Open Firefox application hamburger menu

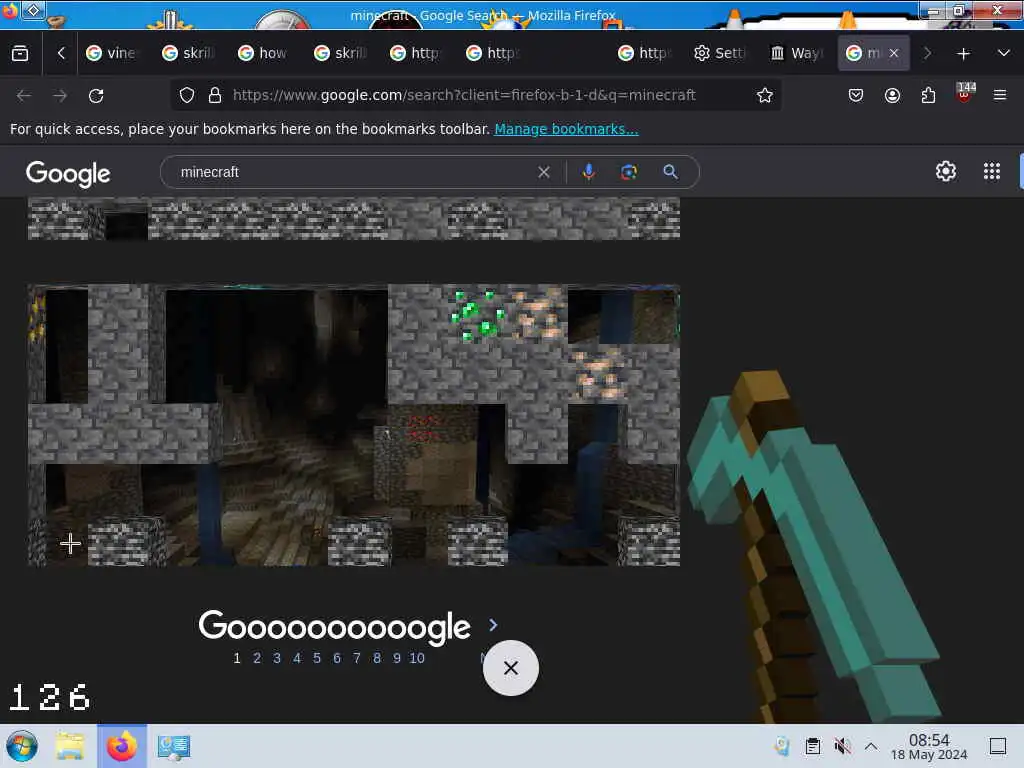1000,96
